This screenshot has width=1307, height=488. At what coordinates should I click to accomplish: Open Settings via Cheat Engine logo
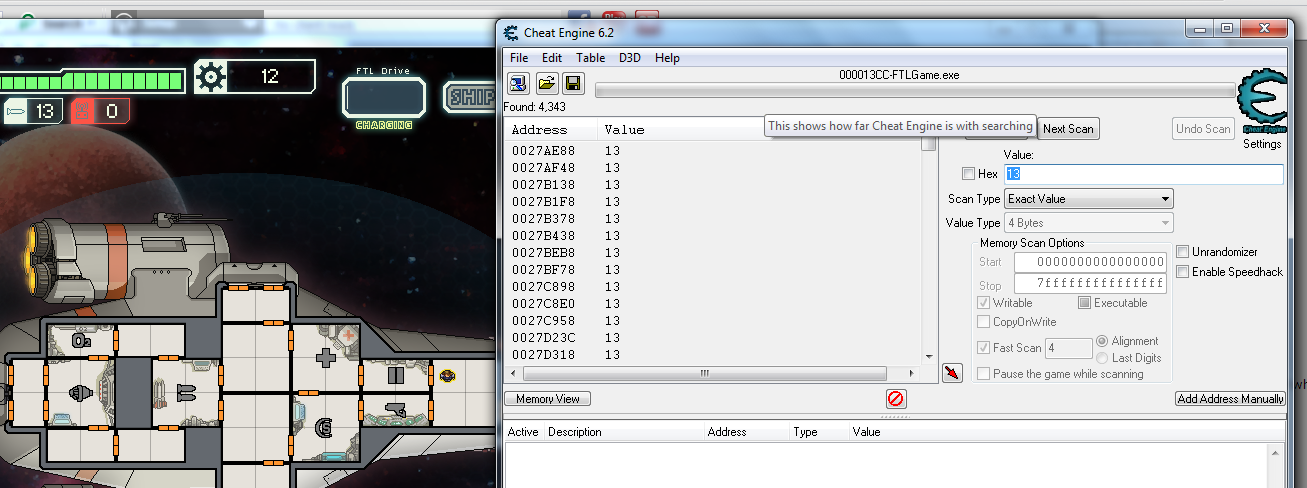1261,110
